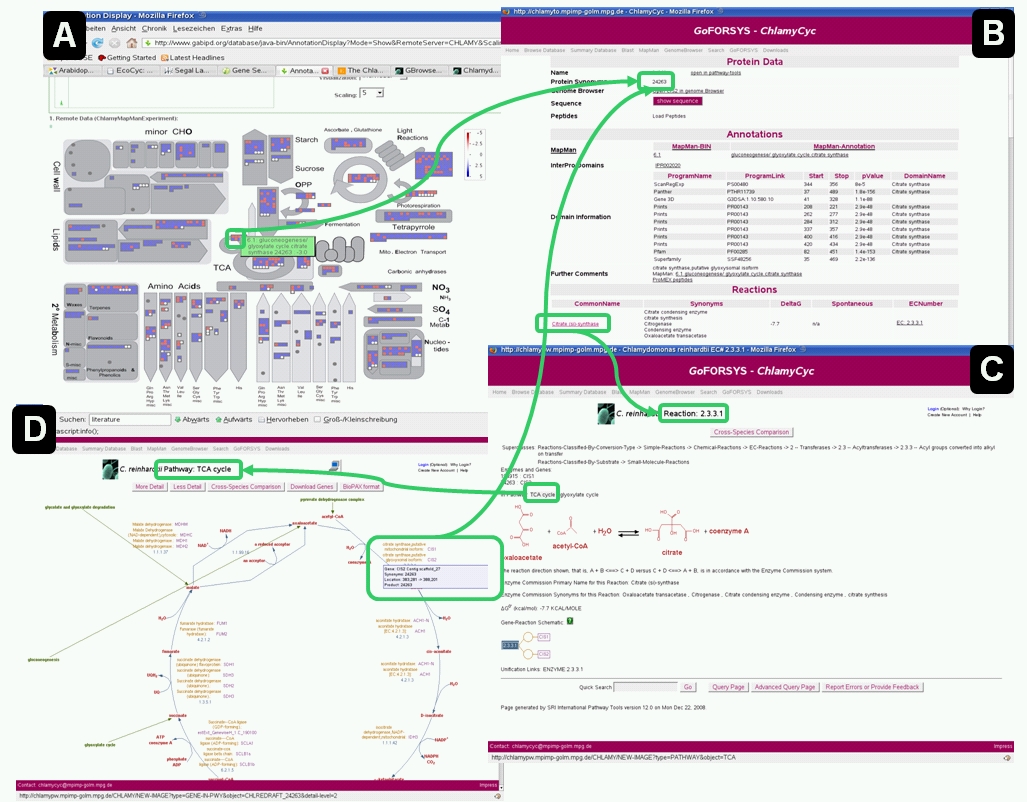Click Report Errors or Provide Feedback button
This screenshot has height=802, width=1027.
[x=872, y=687]
